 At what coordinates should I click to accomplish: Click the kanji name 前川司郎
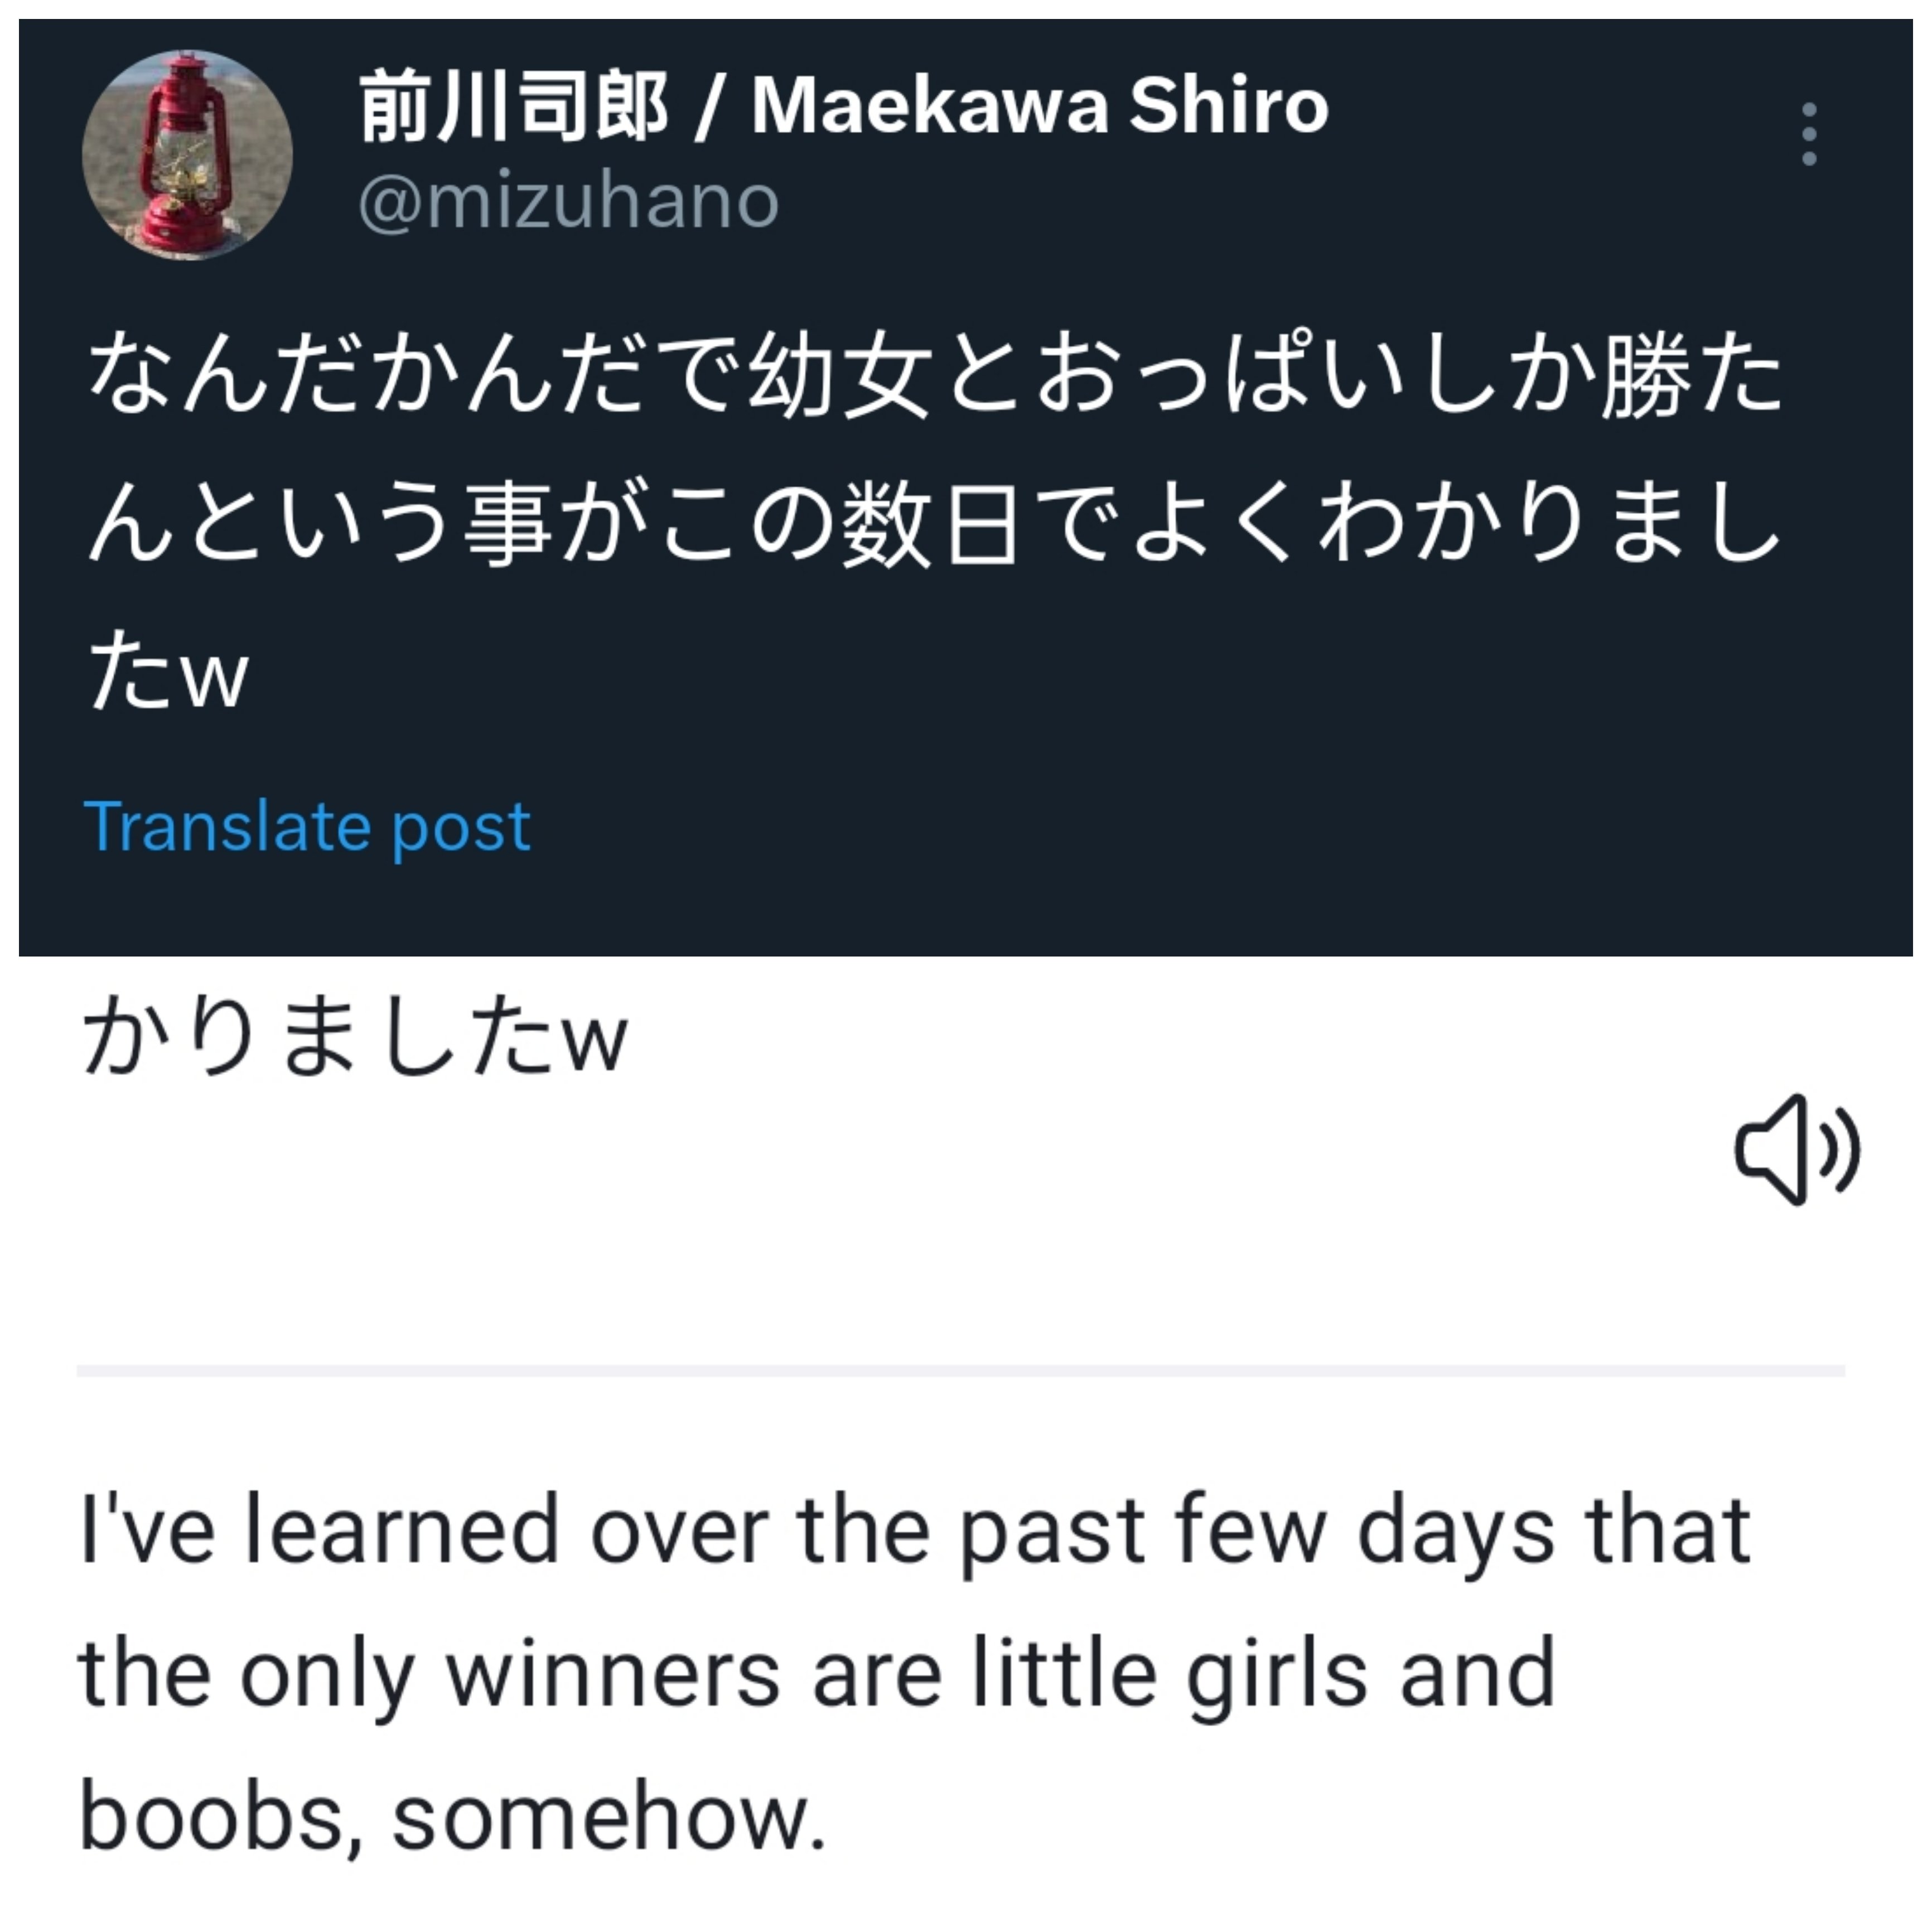click(514, 107)
